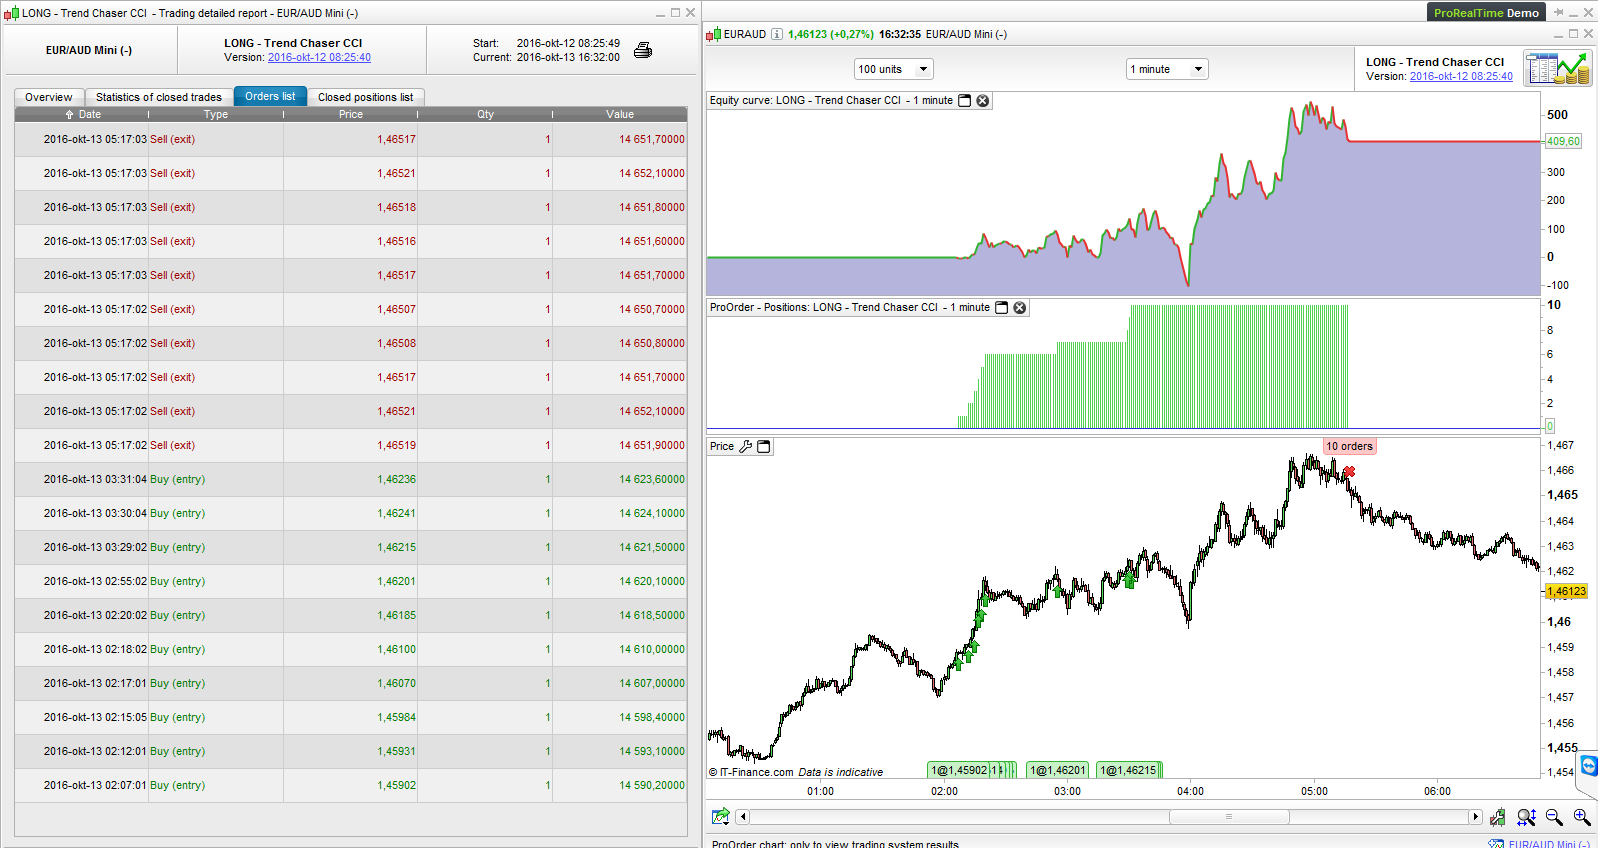Click the EURAUD instrument info icon
Screen dimensions: 1598x848
pyautogui.click(x=777, y=34)
